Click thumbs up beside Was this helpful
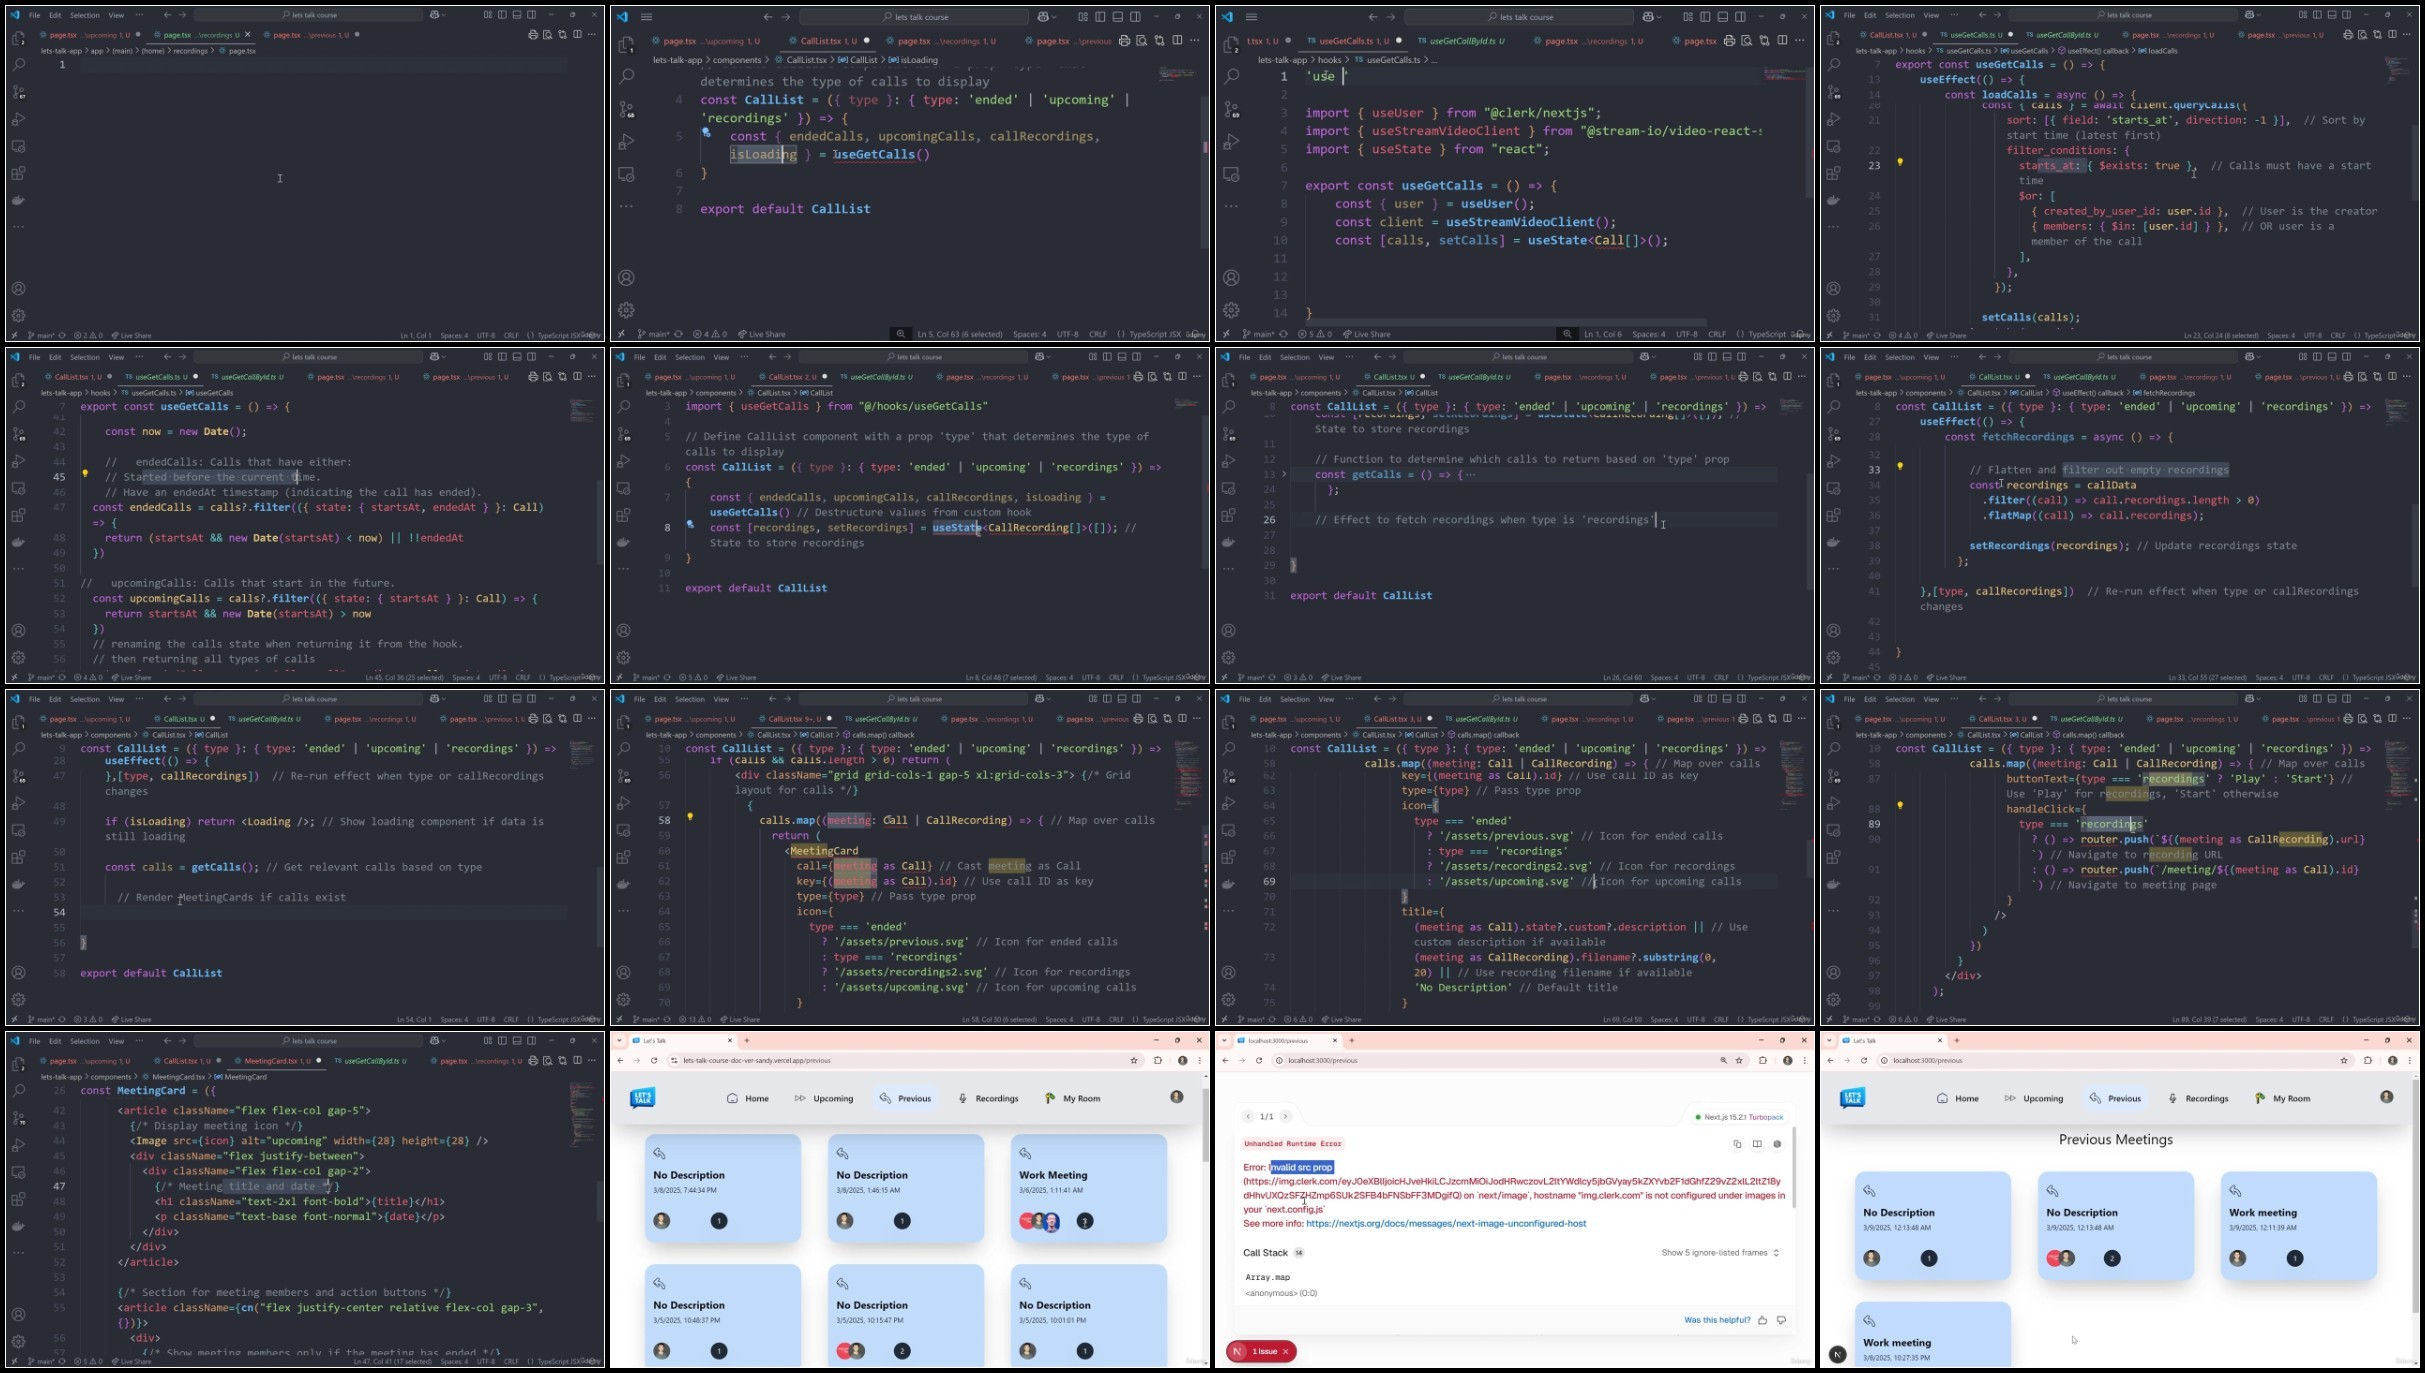This screenshot has height=1373, width=2425. coord(1762,1320)
